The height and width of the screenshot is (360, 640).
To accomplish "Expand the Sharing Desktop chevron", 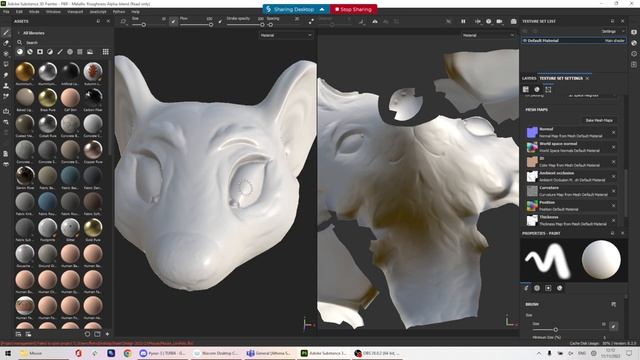I will click(322, 9).
